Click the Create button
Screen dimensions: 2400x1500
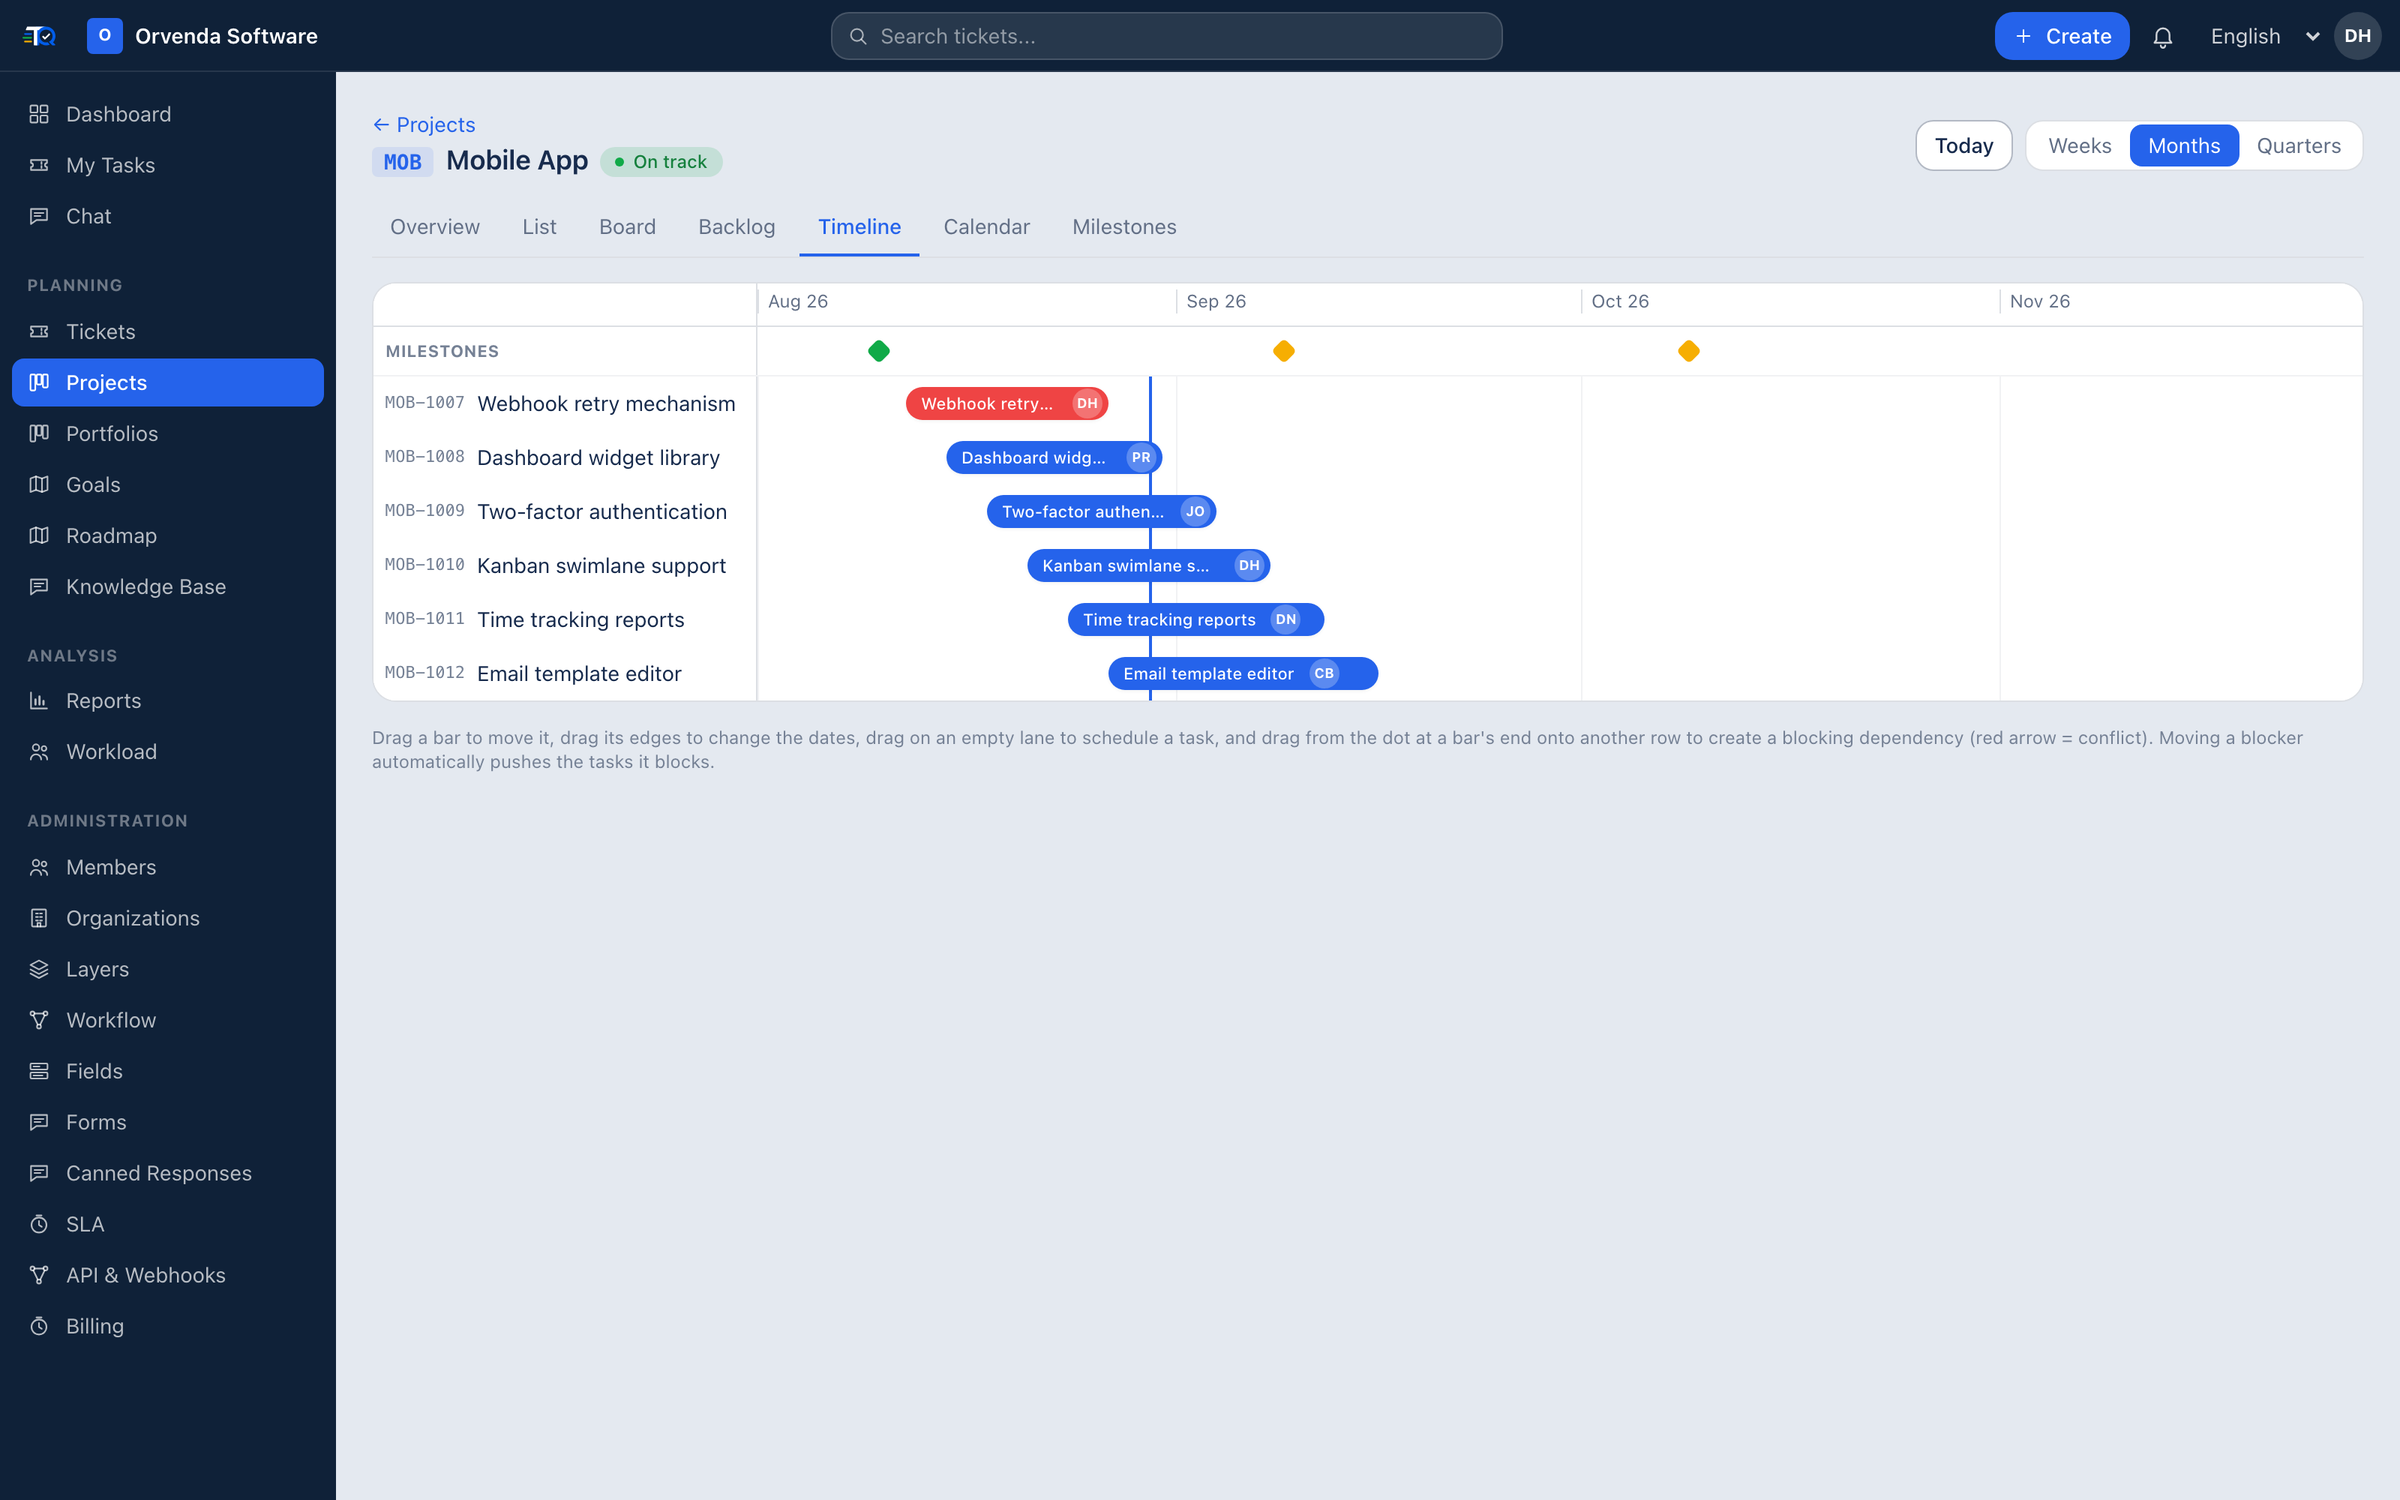pyautogui.click(x=2061, y=36)
